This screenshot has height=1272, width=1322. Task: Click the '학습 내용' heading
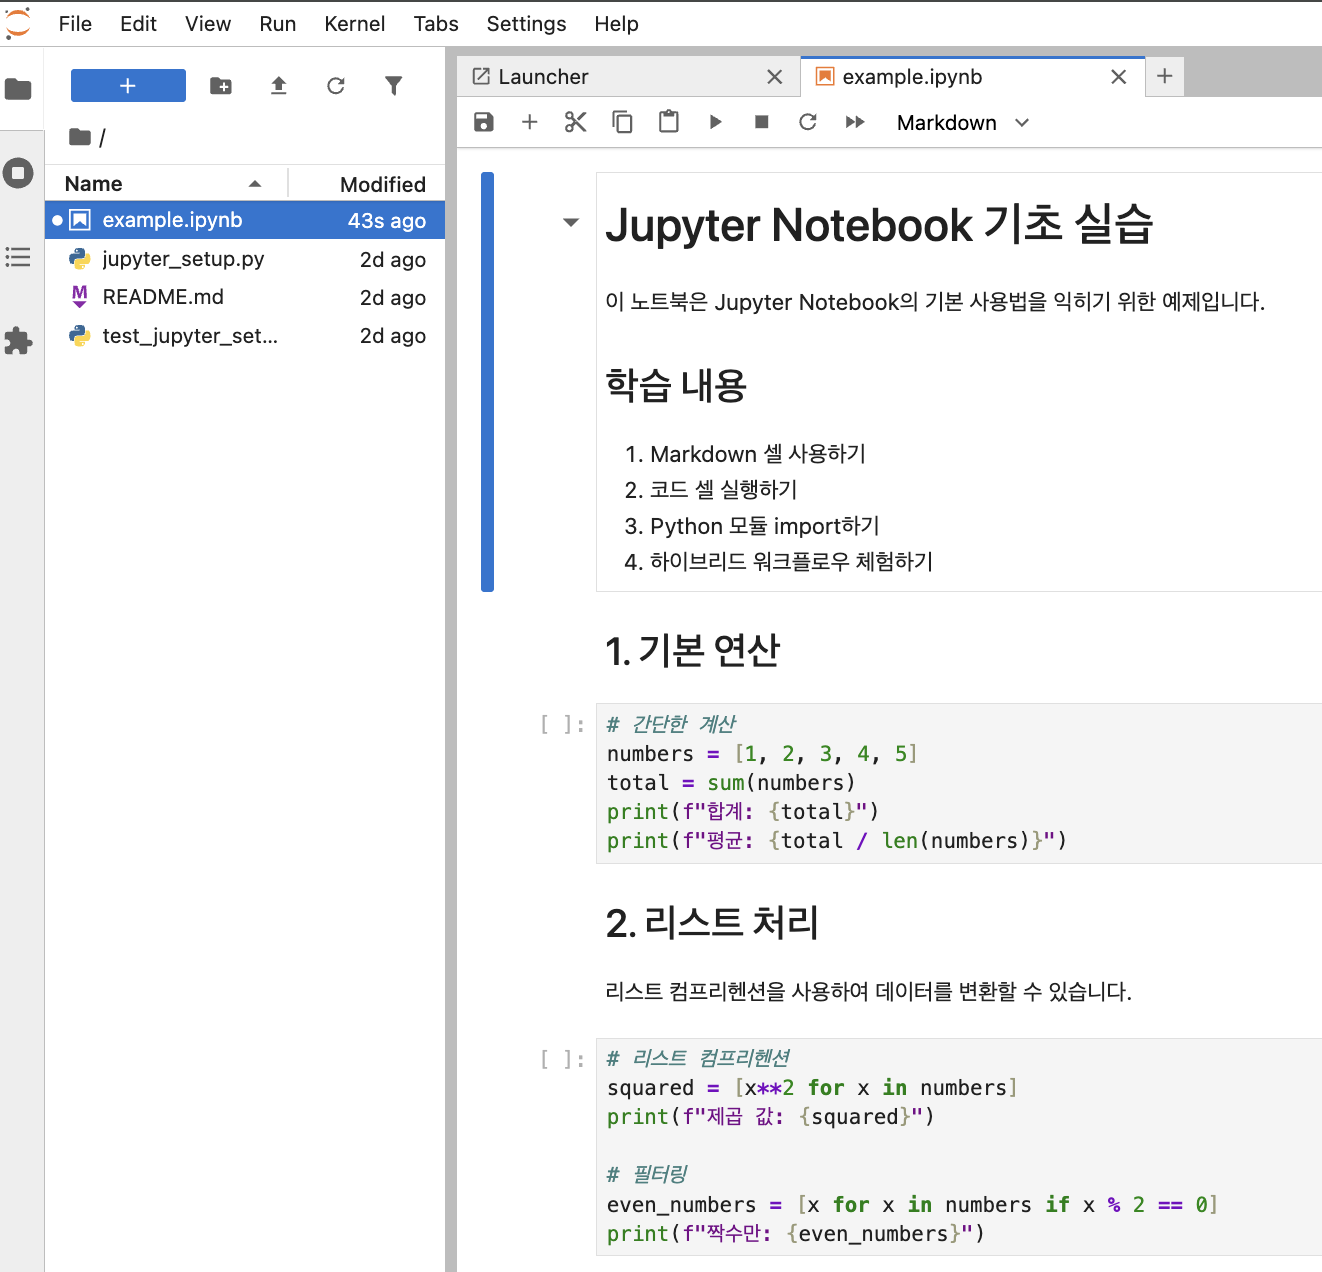(676, 385)
